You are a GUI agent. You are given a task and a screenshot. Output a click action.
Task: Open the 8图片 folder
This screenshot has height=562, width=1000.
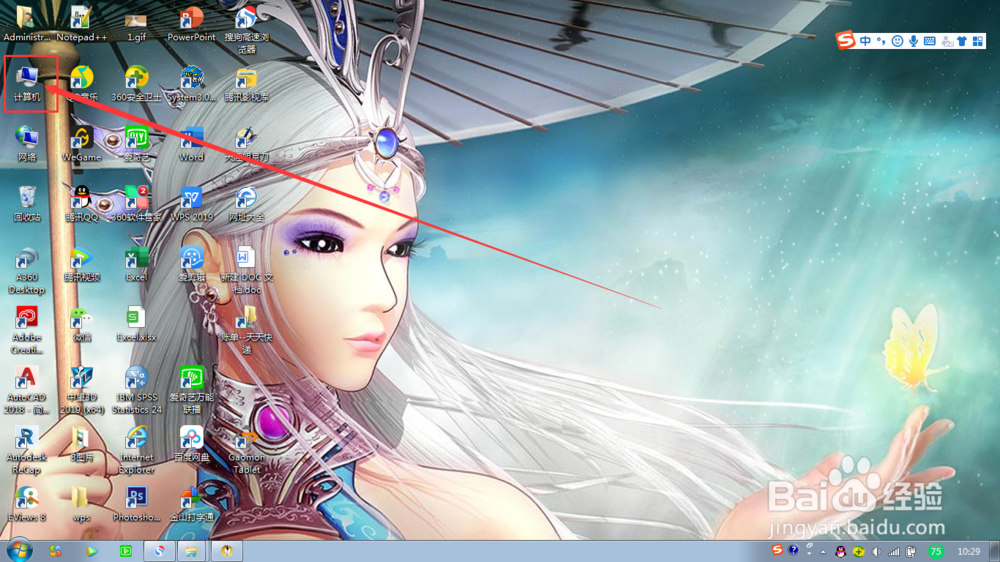81,444
